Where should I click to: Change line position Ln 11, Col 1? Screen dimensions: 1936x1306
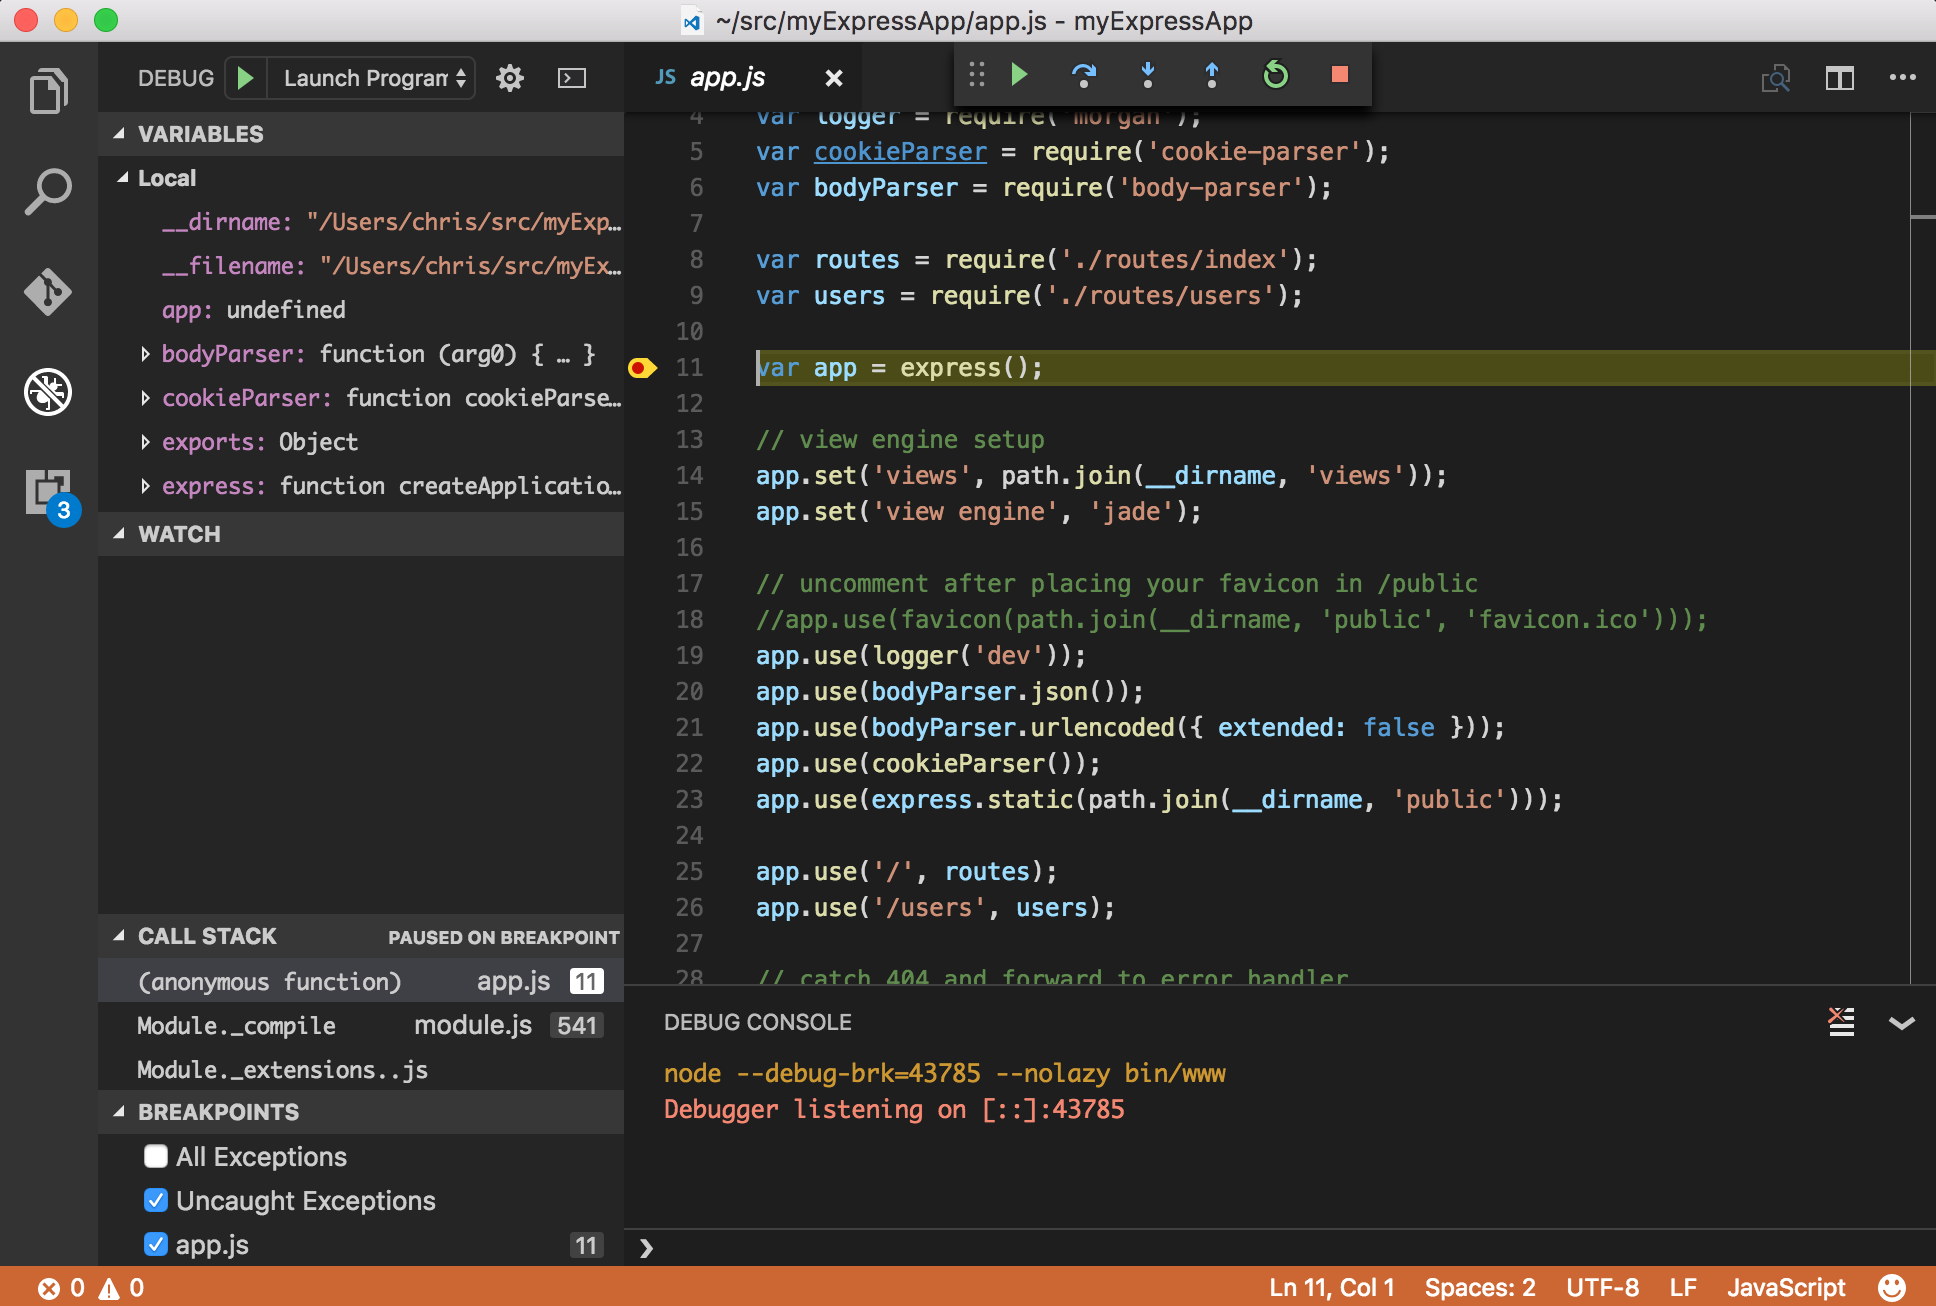coord(1331,1287)
